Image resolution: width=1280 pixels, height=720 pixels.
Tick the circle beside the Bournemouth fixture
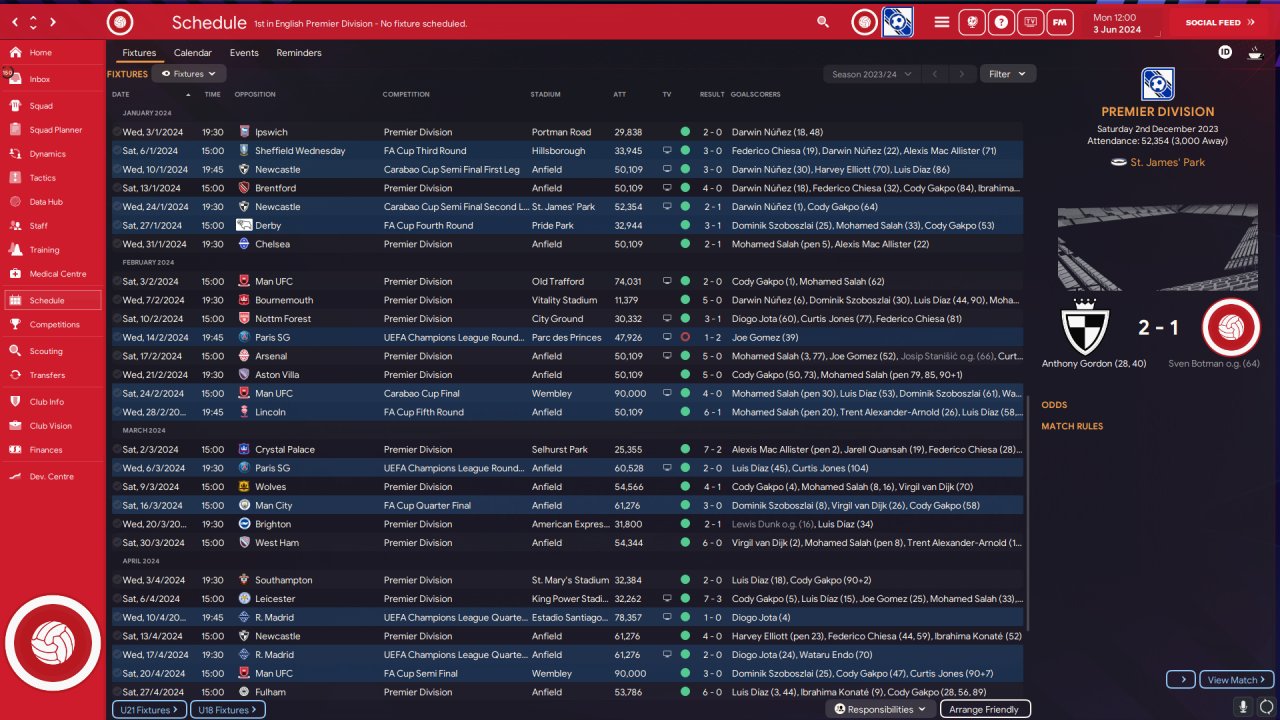click(116, 300)
